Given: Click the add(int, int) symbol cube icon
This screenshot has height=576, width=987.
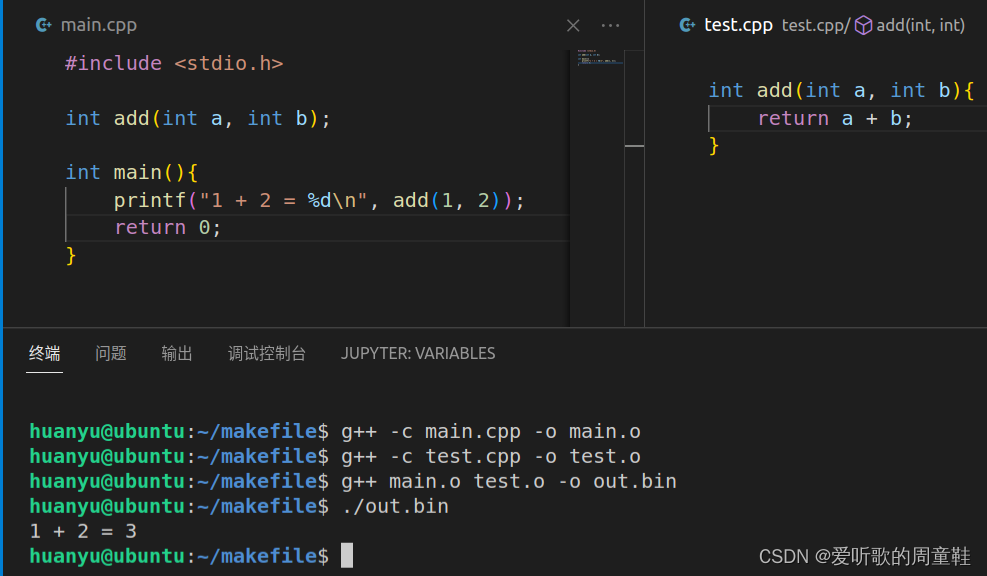Looking at the screenshot, I should (863, 25).
